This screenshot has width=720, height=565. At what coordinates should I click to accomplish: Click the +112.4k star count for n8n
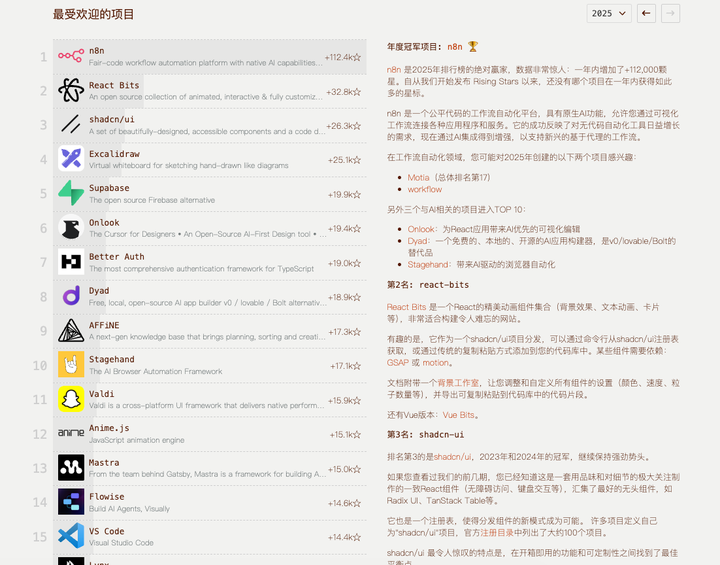click(343, 57)
